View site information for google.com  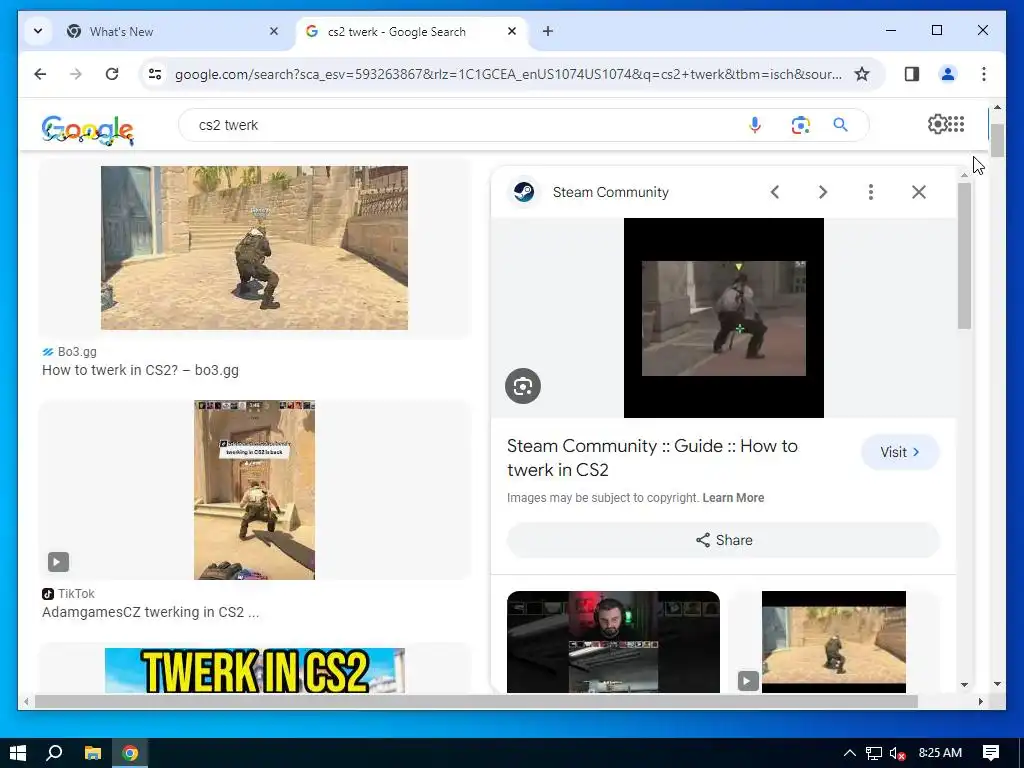[155, 74]
